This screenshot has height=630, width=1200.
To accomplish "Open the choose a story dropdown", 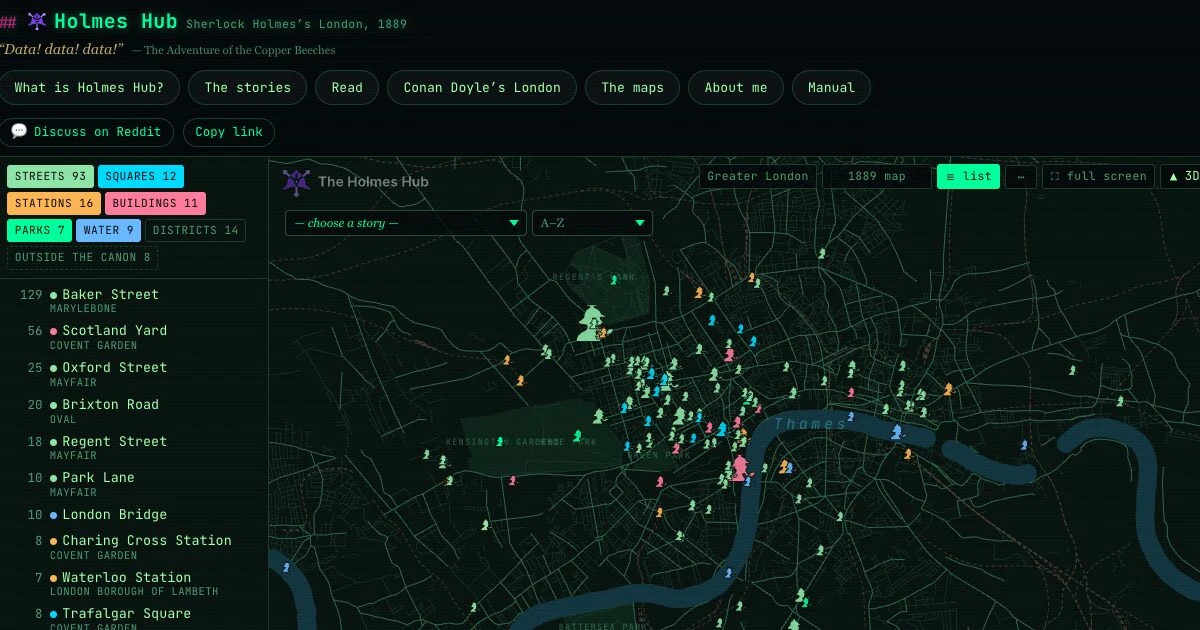I will point(406,223).
